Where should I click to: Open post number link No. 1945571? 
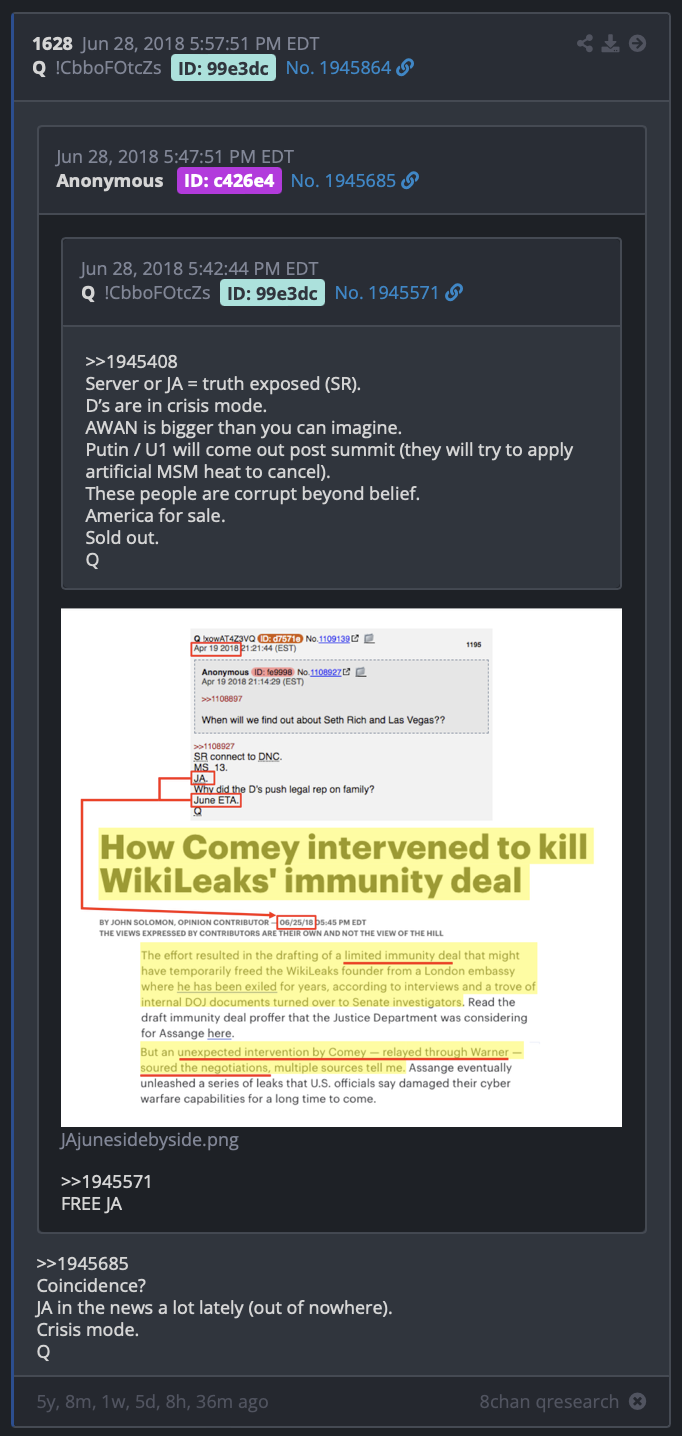[x=387, y=293]
